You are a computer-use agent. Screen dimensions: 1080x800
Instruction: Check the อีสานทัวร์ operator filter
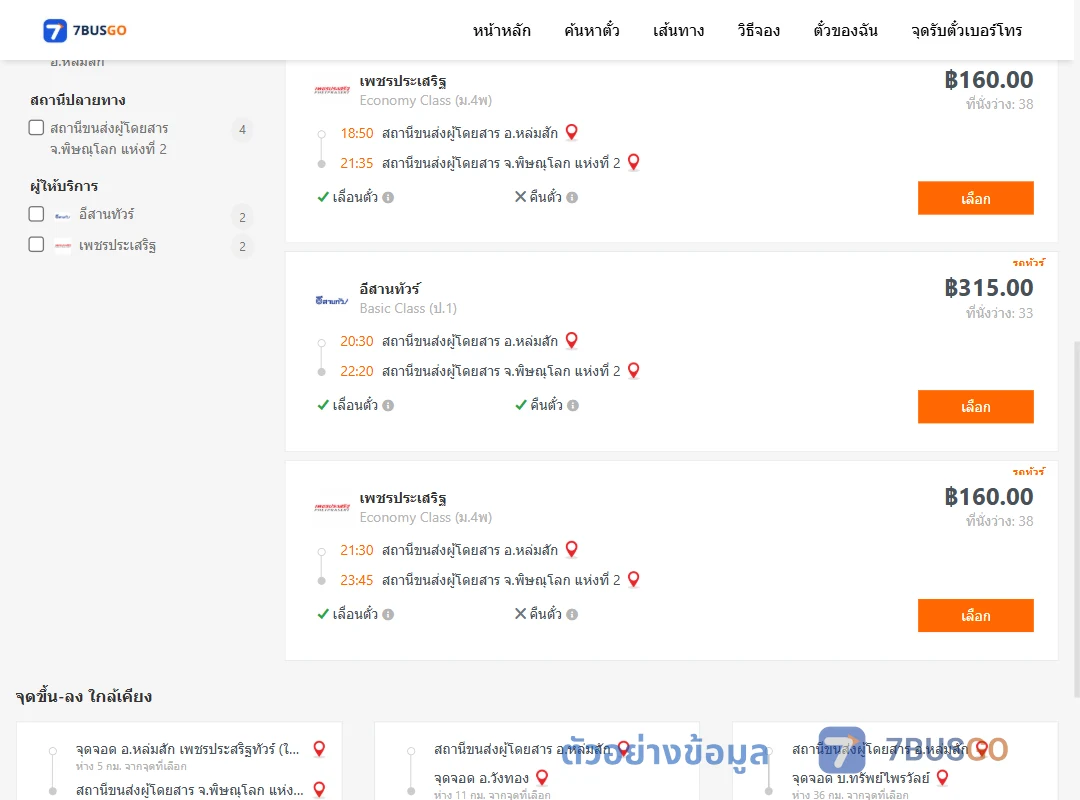[37, 214]
